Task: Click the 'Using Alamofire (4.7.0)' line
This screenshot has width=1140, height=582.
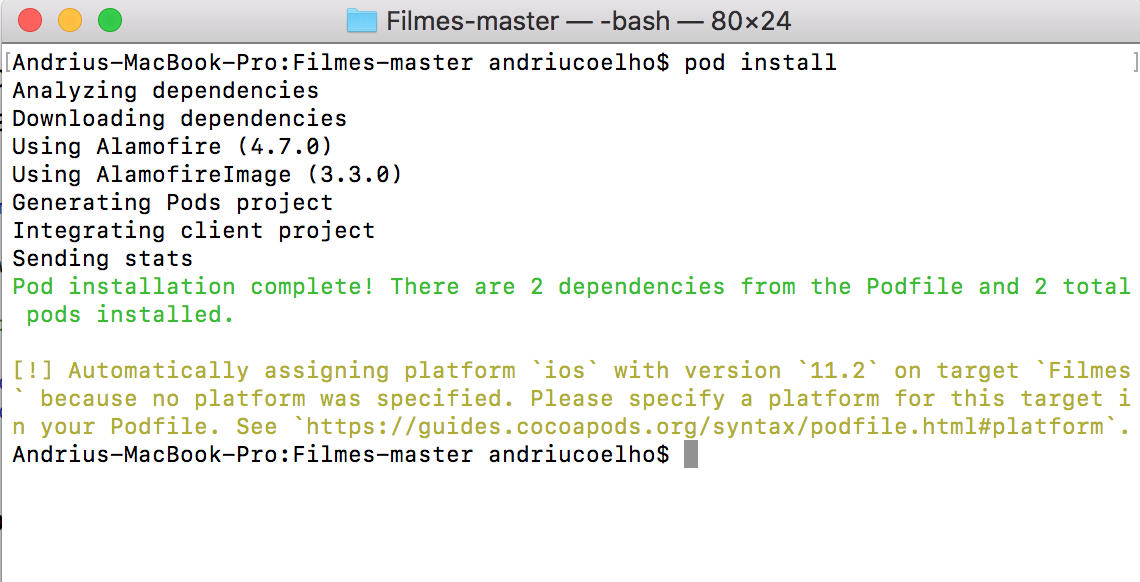Action: point(172,147)
